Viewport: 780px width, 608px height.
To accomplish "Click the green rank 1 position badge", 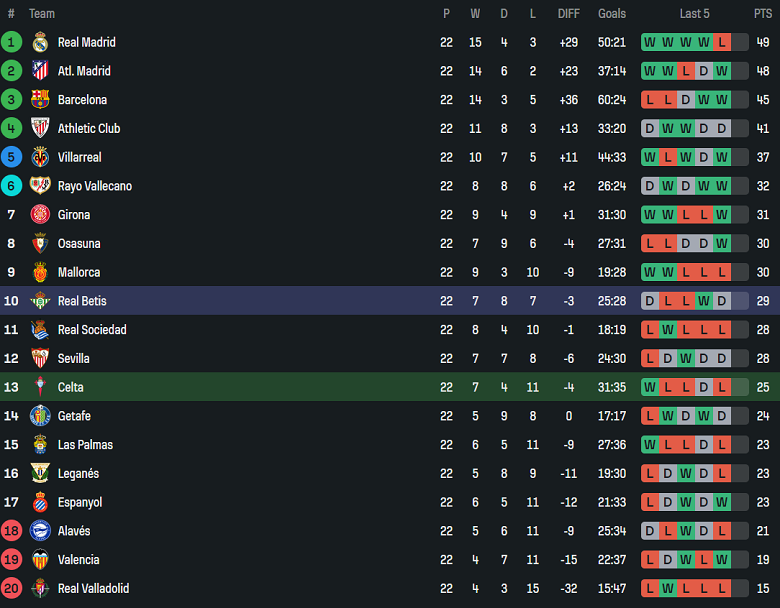I will click(12, 42).
